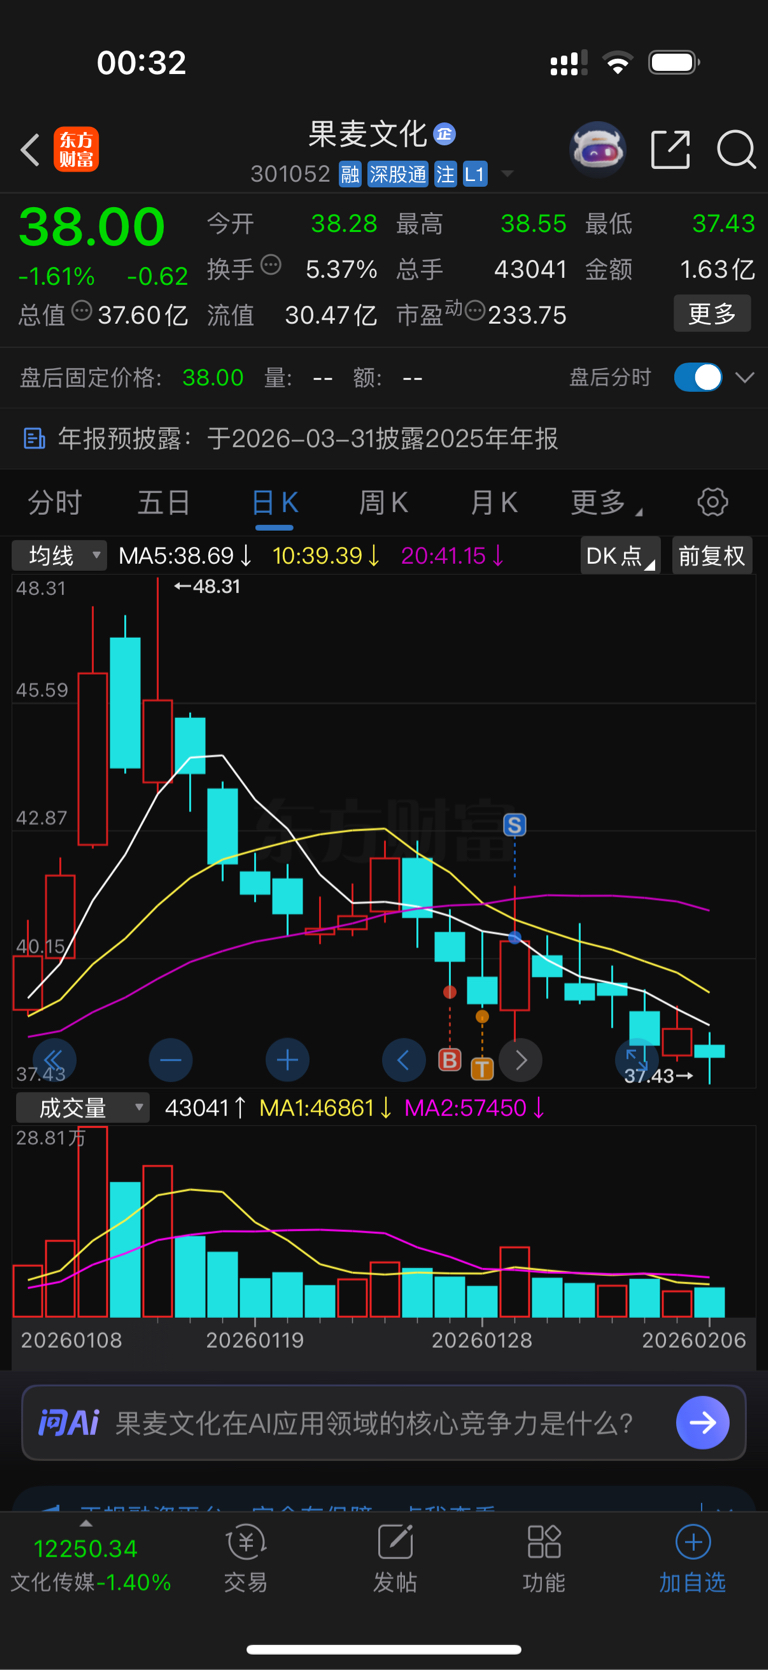The width and height of the screenshot is (768, 1670).
Task: Show 换手 info icon
Action: [271, 265]
